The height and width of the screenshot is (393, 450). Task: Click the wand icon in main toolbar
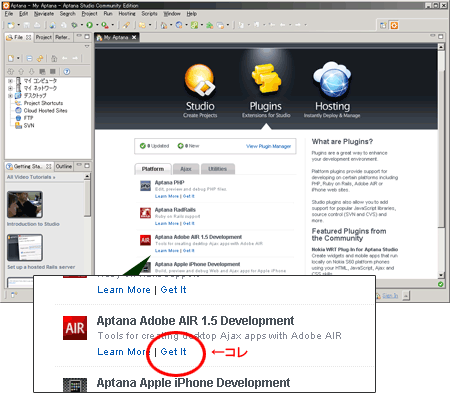coord(126,25)
